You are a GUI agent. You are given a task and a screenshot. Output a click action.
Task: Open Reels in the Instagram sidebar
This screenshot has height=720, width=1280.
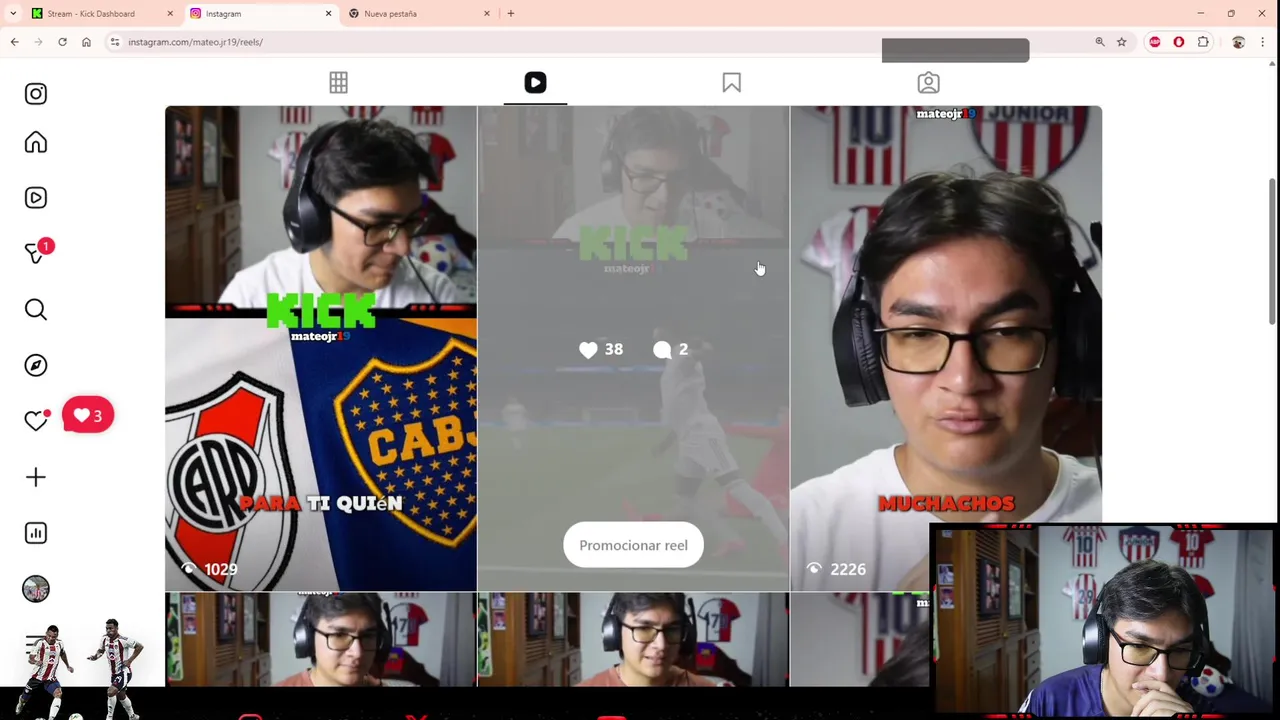point(36,198)
